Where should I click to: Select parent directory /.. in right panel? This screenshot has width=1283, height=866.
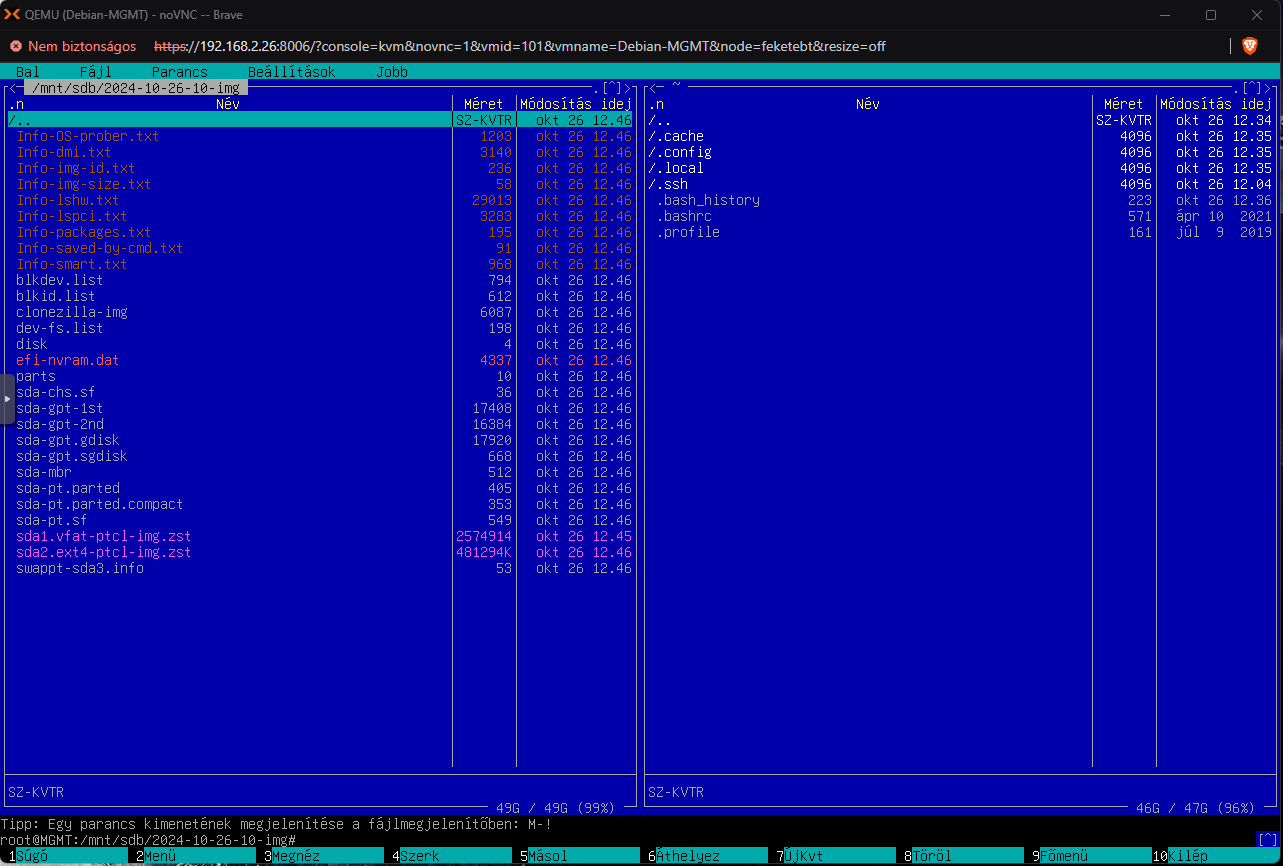960,120
